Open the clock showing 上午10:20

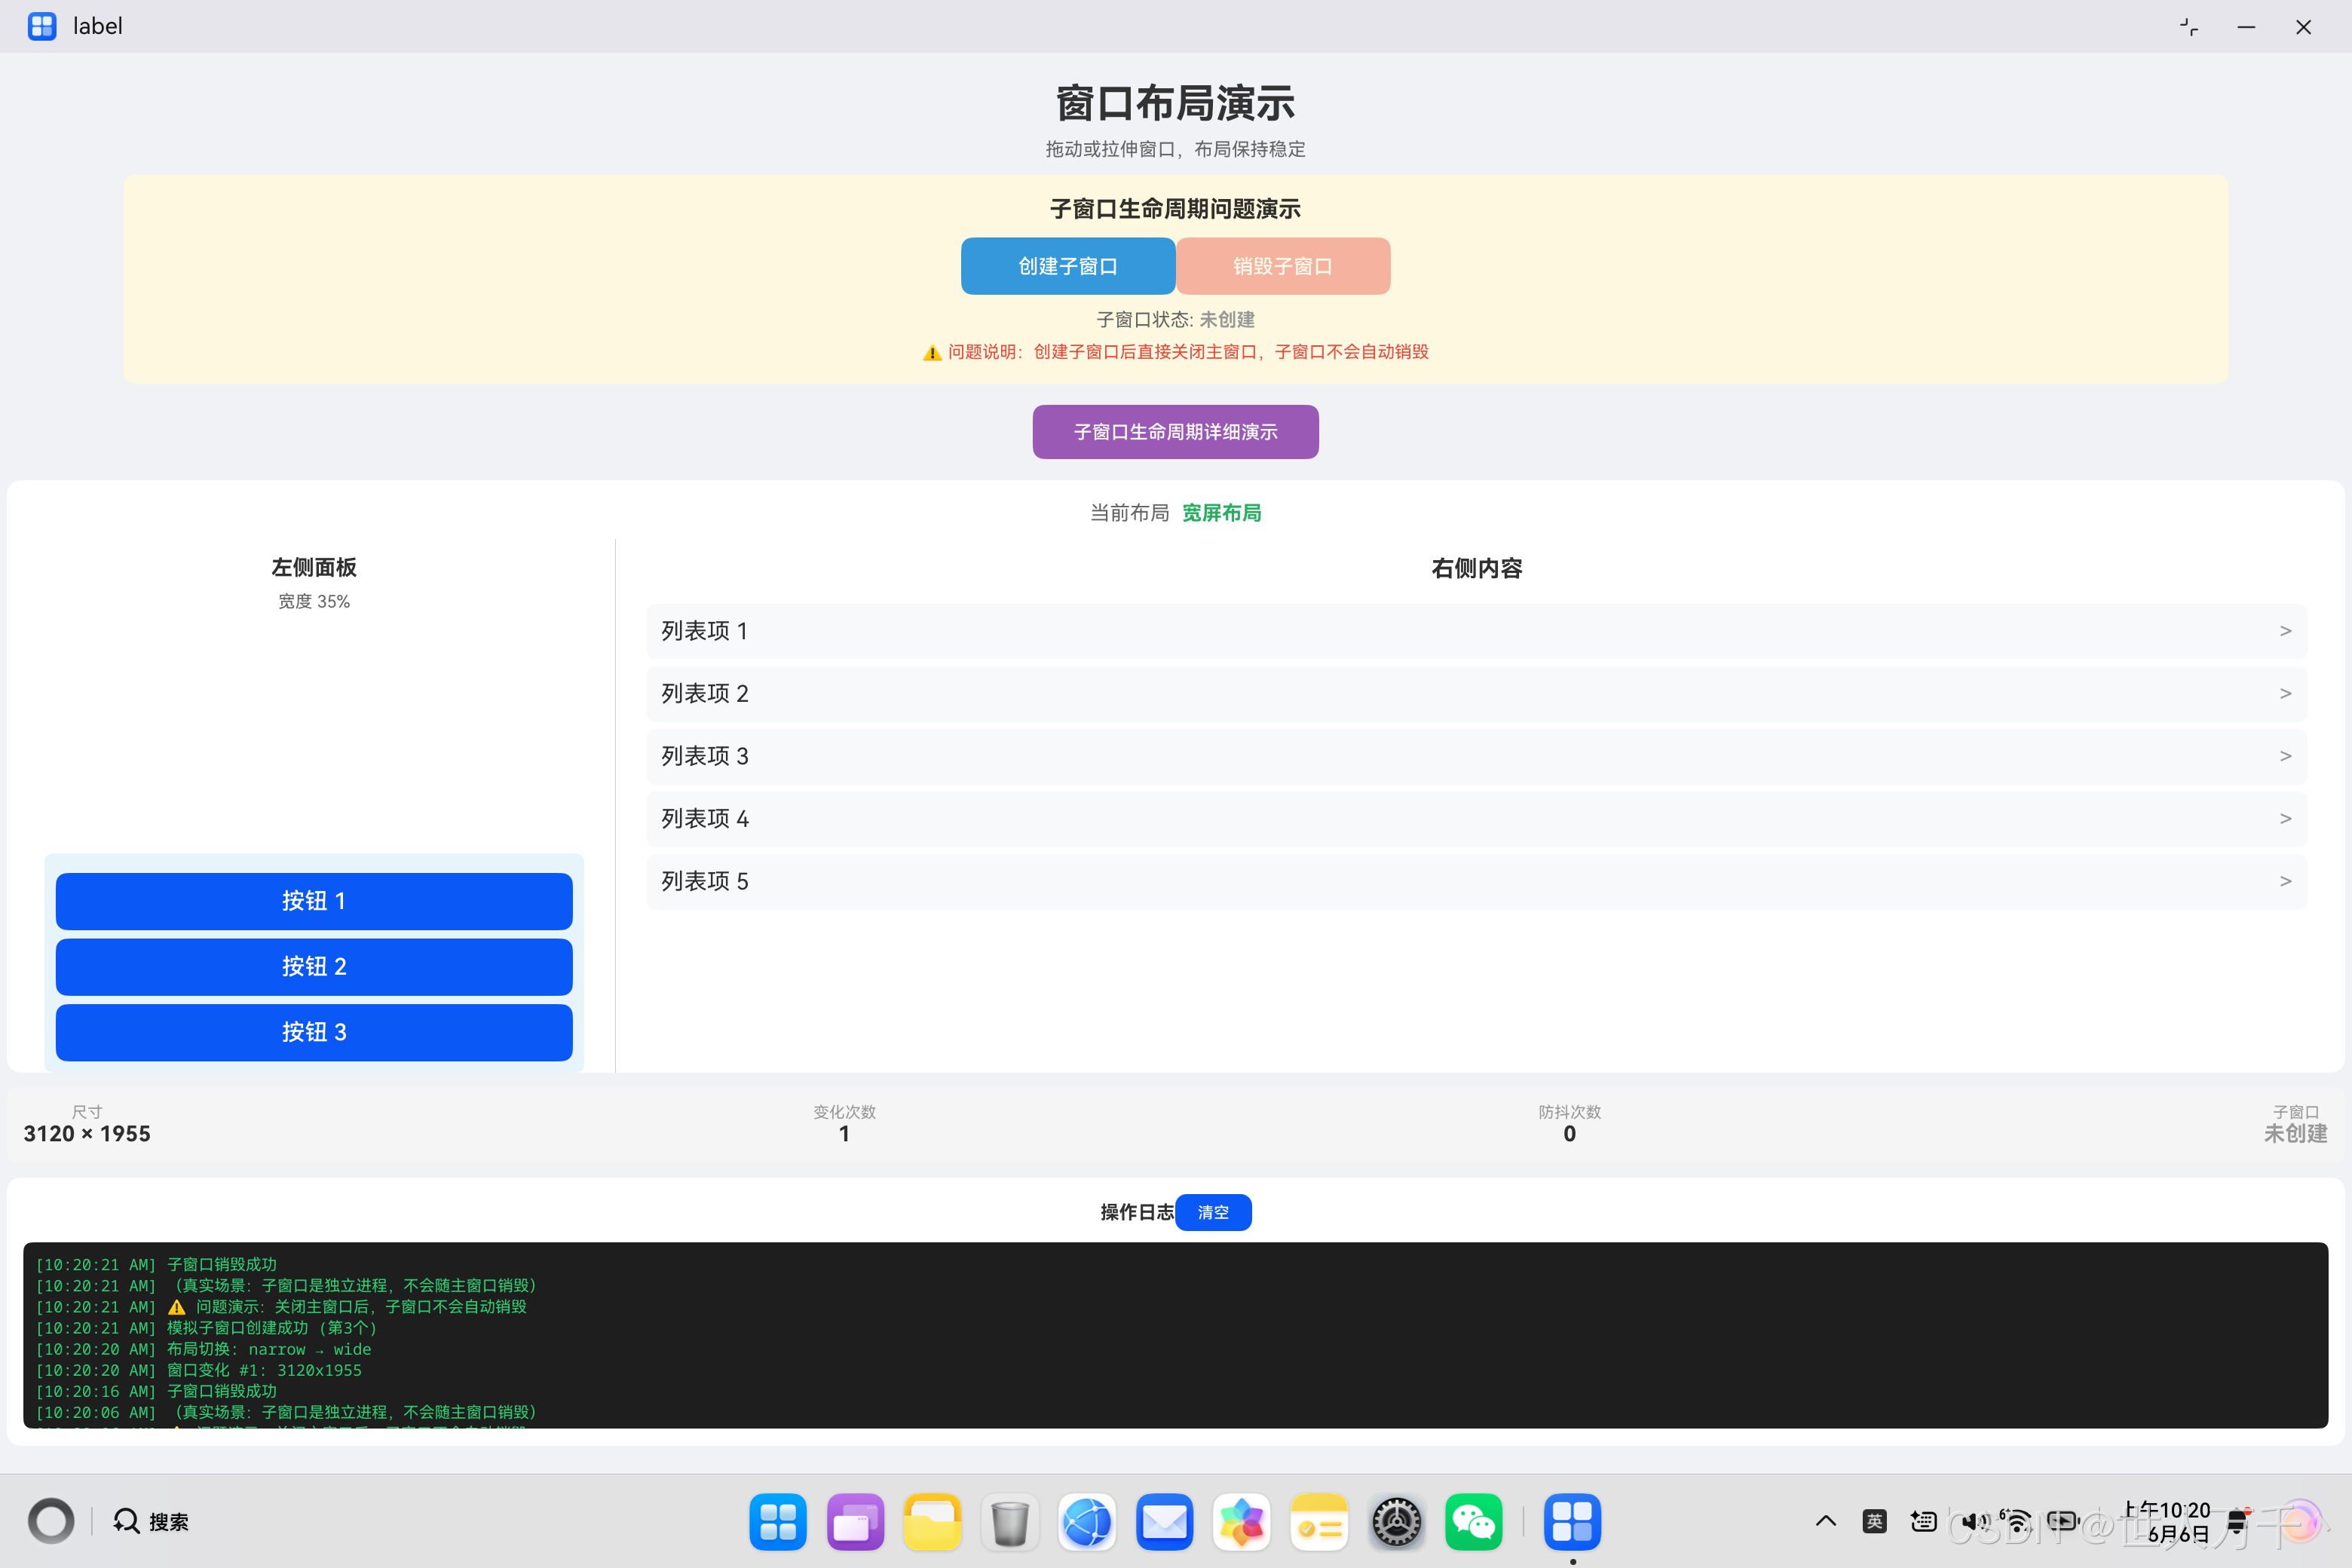point(2166,1521)
